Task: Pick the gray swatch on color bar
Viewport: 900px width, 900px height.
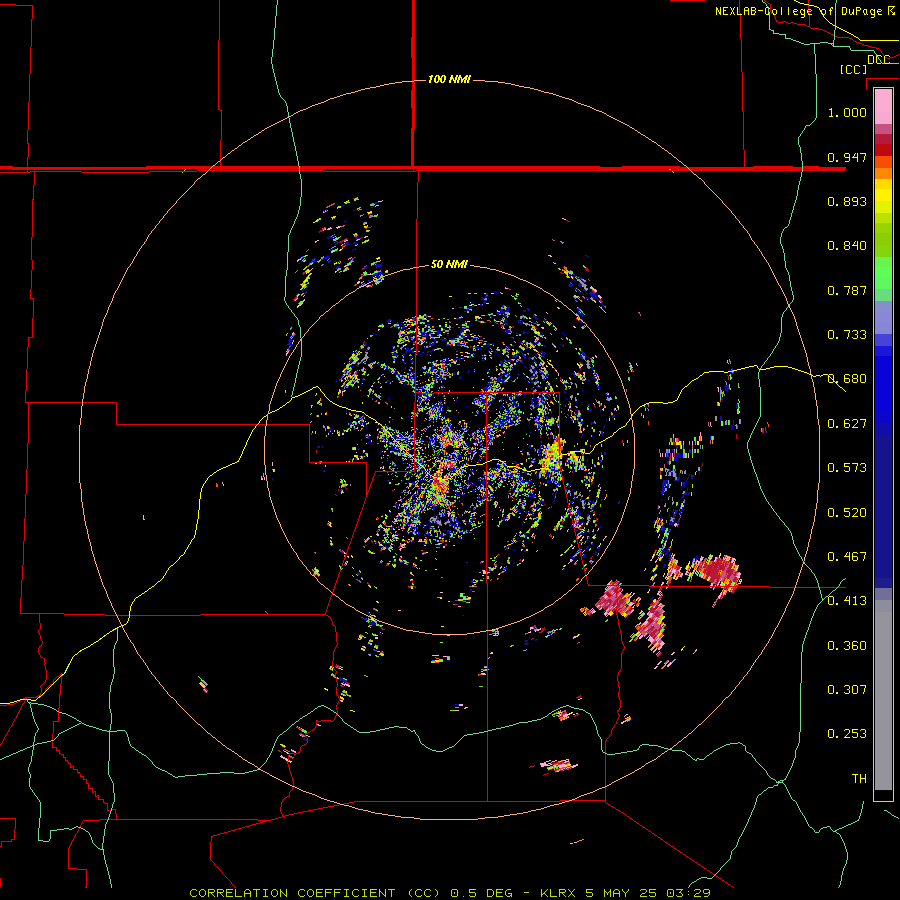Action: pos(883,695)
